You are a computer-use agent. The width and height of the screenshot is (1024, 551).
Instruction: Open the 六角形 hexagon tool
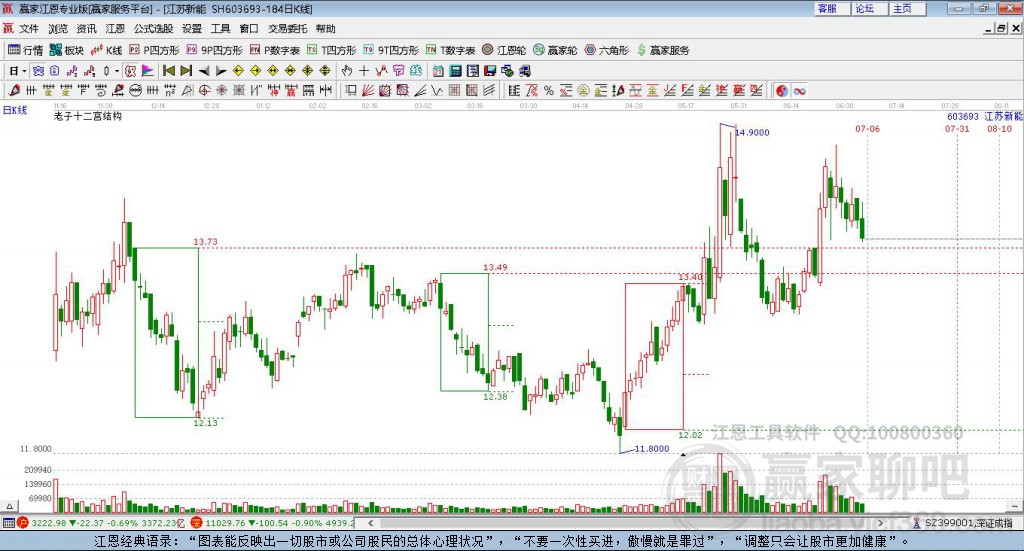pyautogui.click(x=607, y=50)
